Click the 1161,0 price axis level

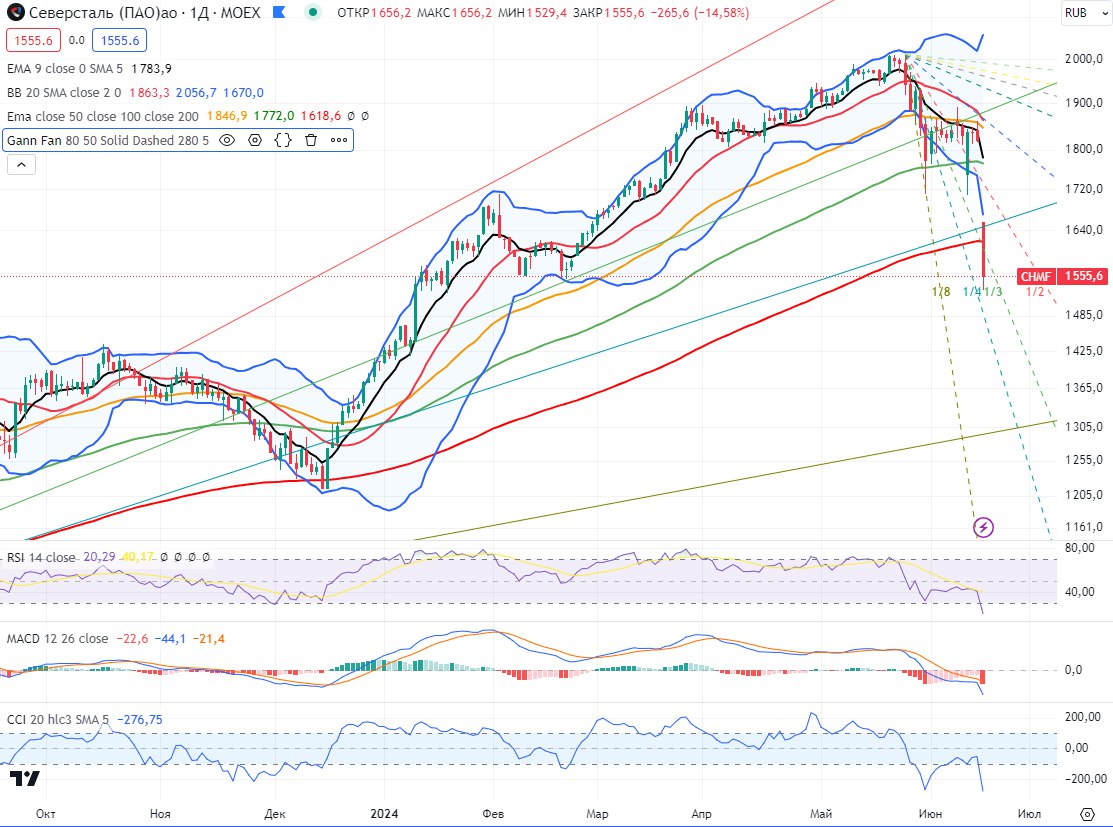pos(1083,527)
